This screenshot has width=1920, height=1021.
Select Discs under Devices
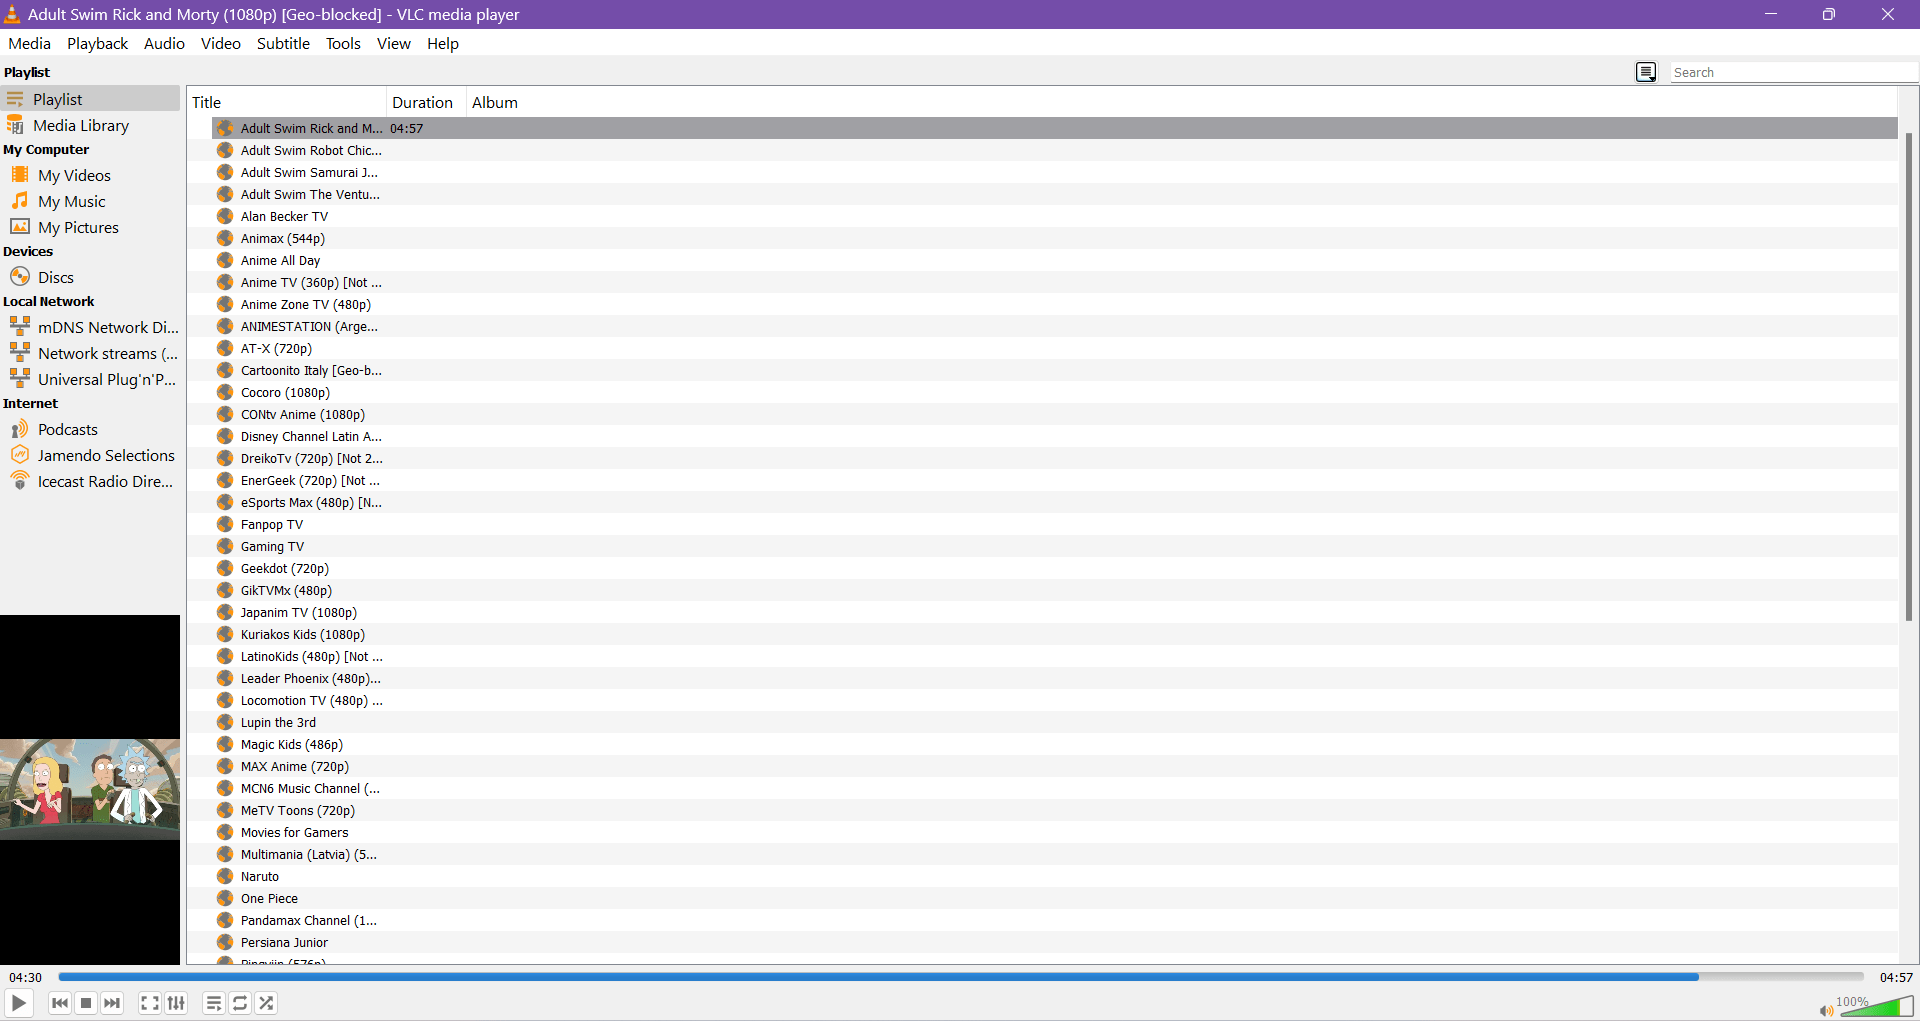point(90,277)
